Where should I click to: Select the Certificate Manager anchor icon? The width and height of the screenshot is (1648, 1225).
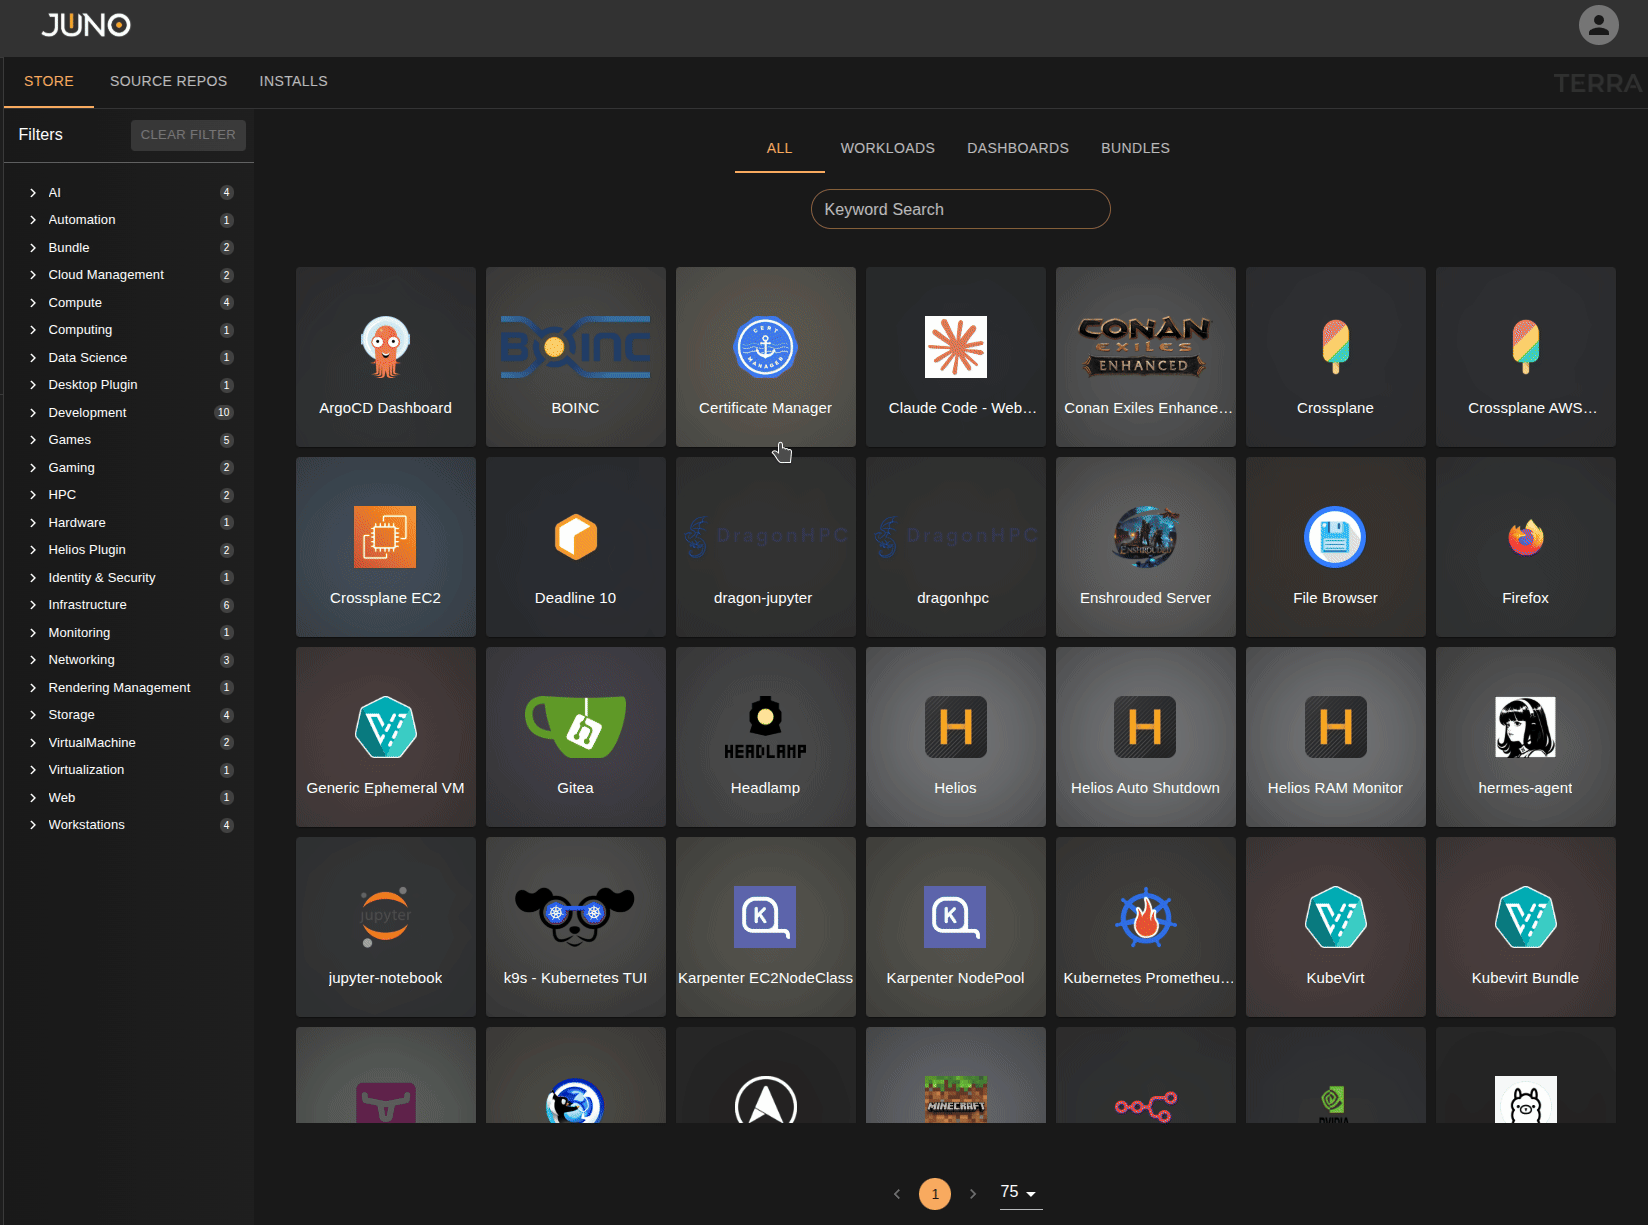coord(765,347)
